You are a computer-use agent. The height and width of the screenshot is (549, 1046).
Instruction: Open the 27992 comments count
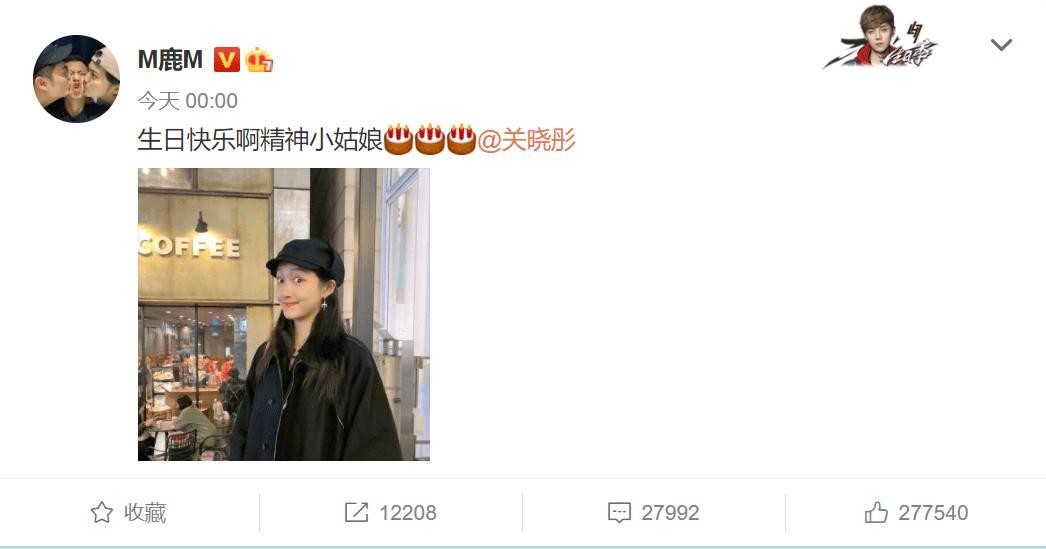670,512
